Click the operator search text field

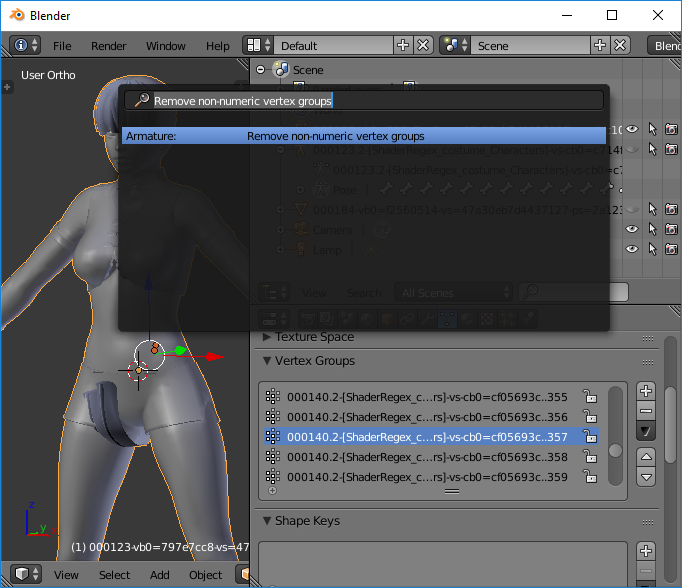364,100
